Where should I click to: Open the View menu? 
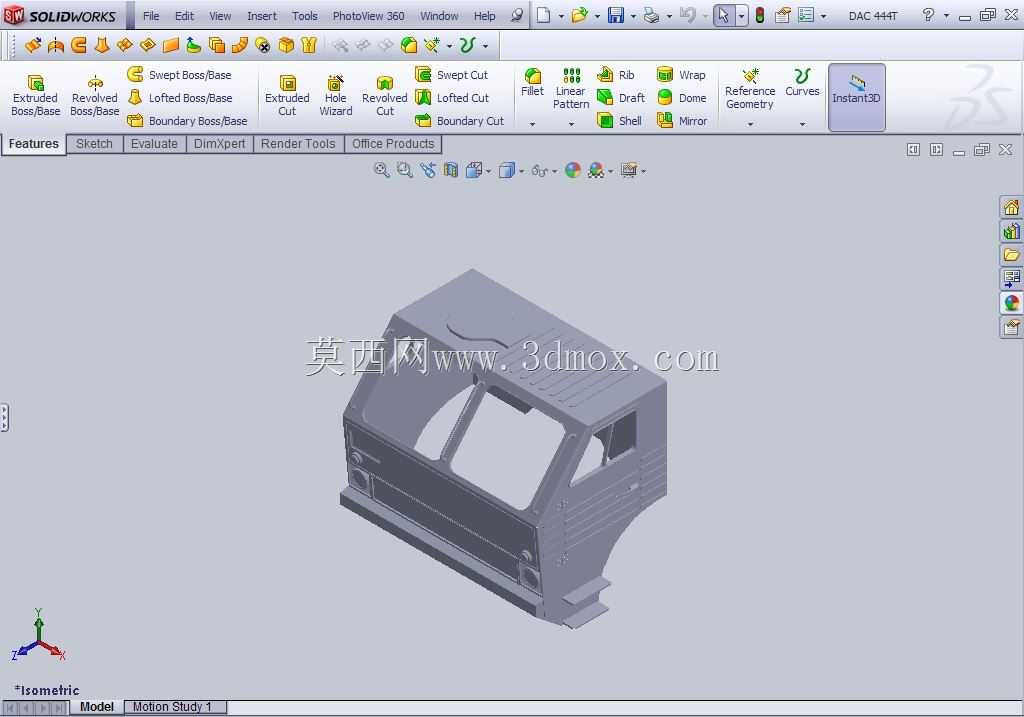(220, 16)
